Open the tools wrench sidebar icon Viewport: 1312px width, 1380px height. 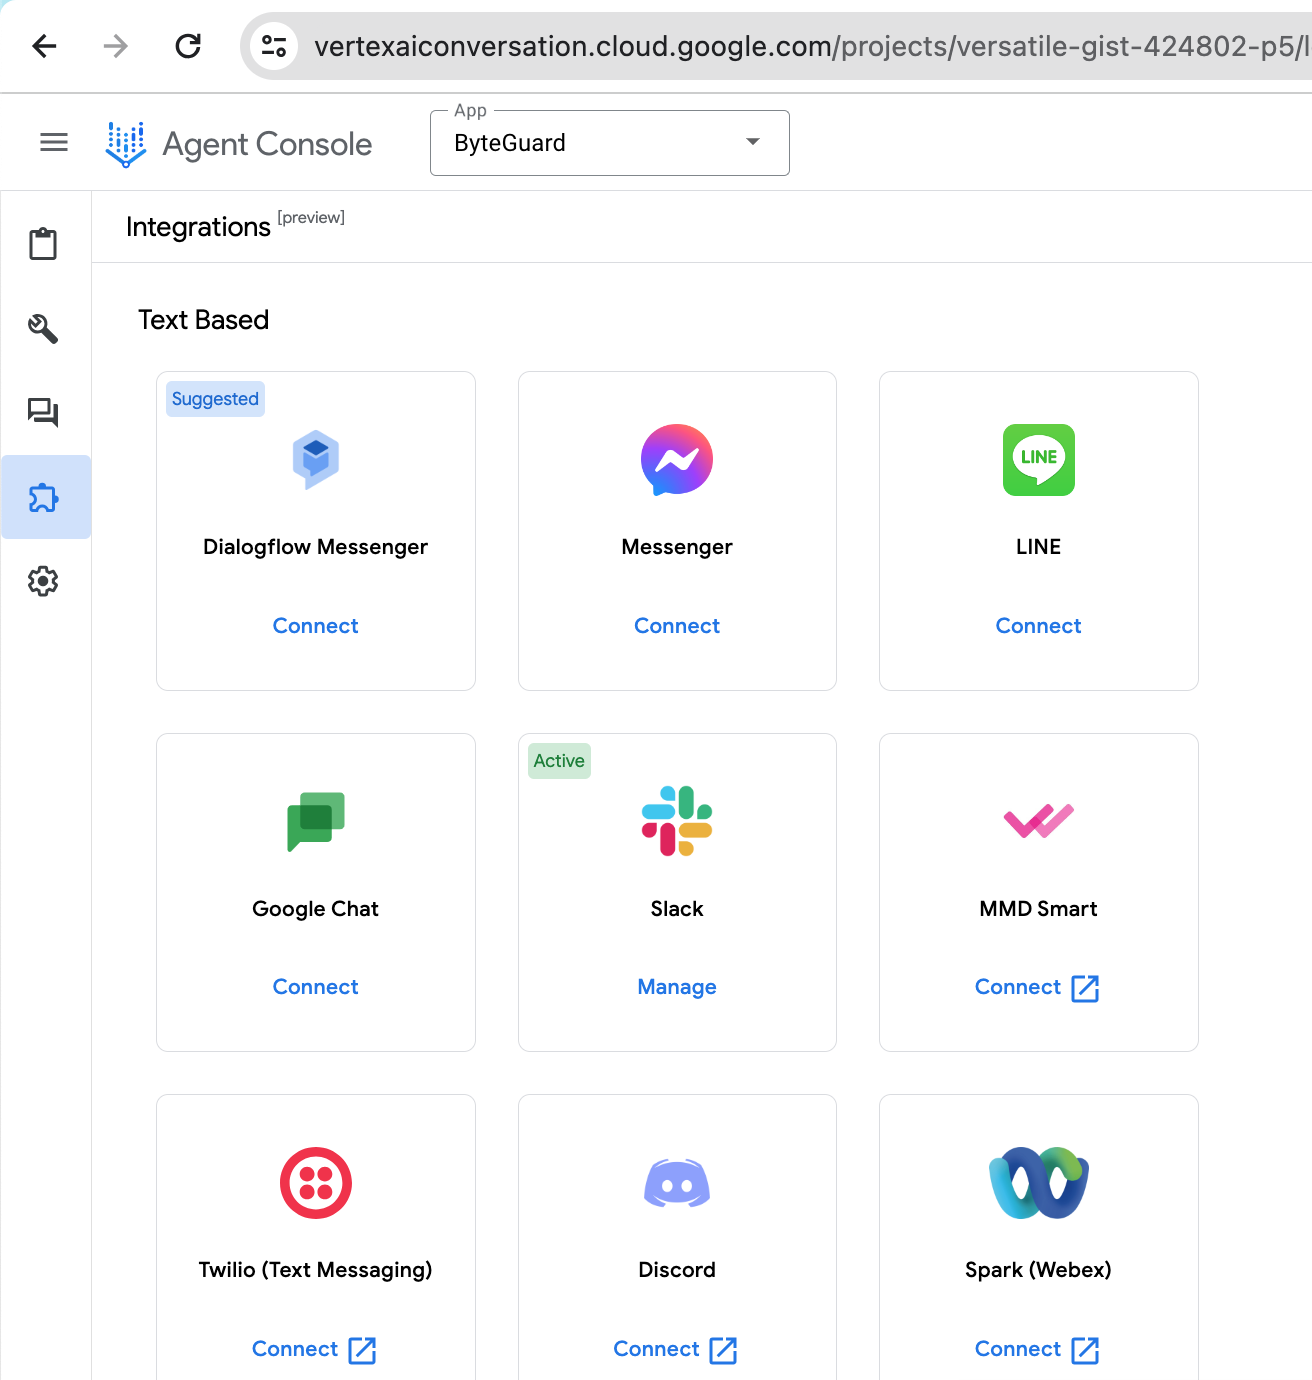coord(43,328)
